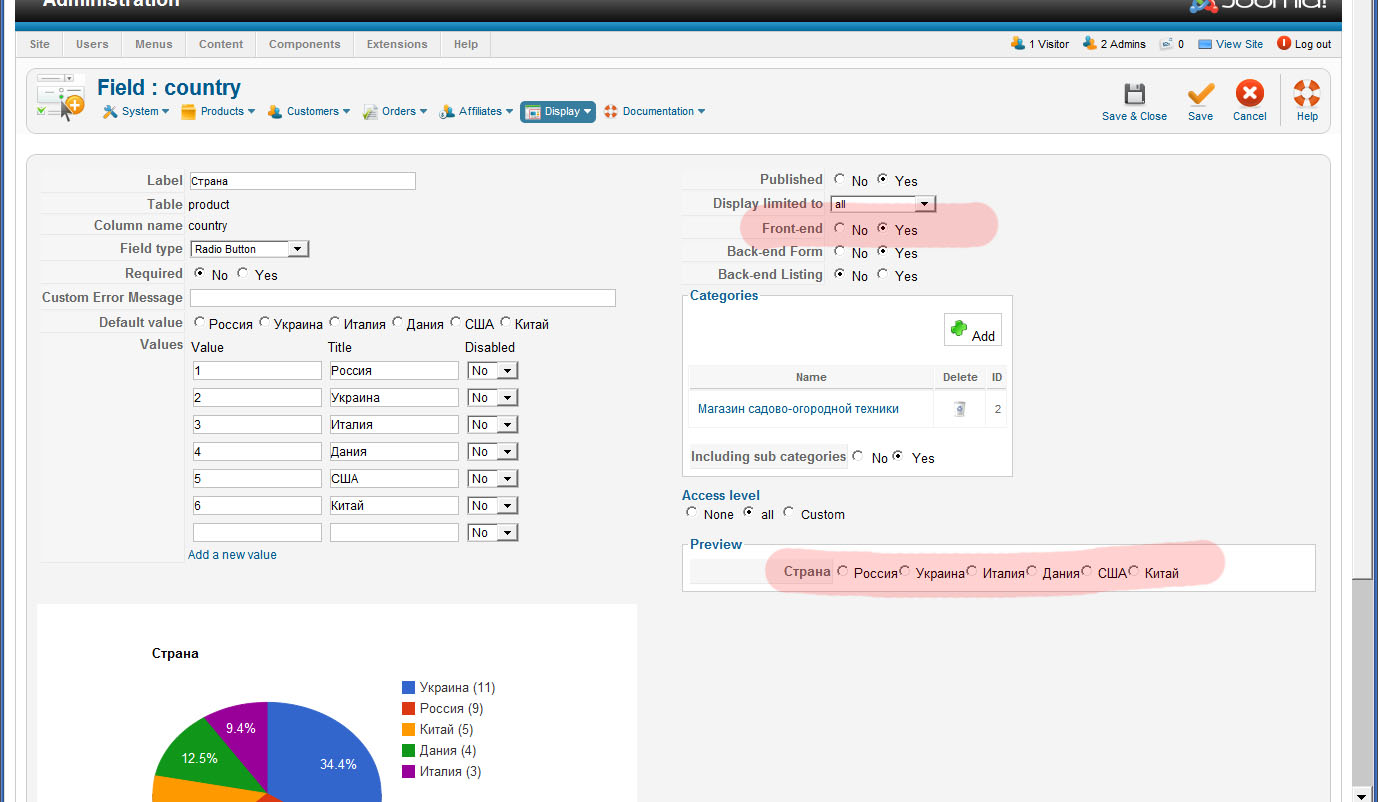
Task: Open the Users menu
Action: click(x=92, y=44)
